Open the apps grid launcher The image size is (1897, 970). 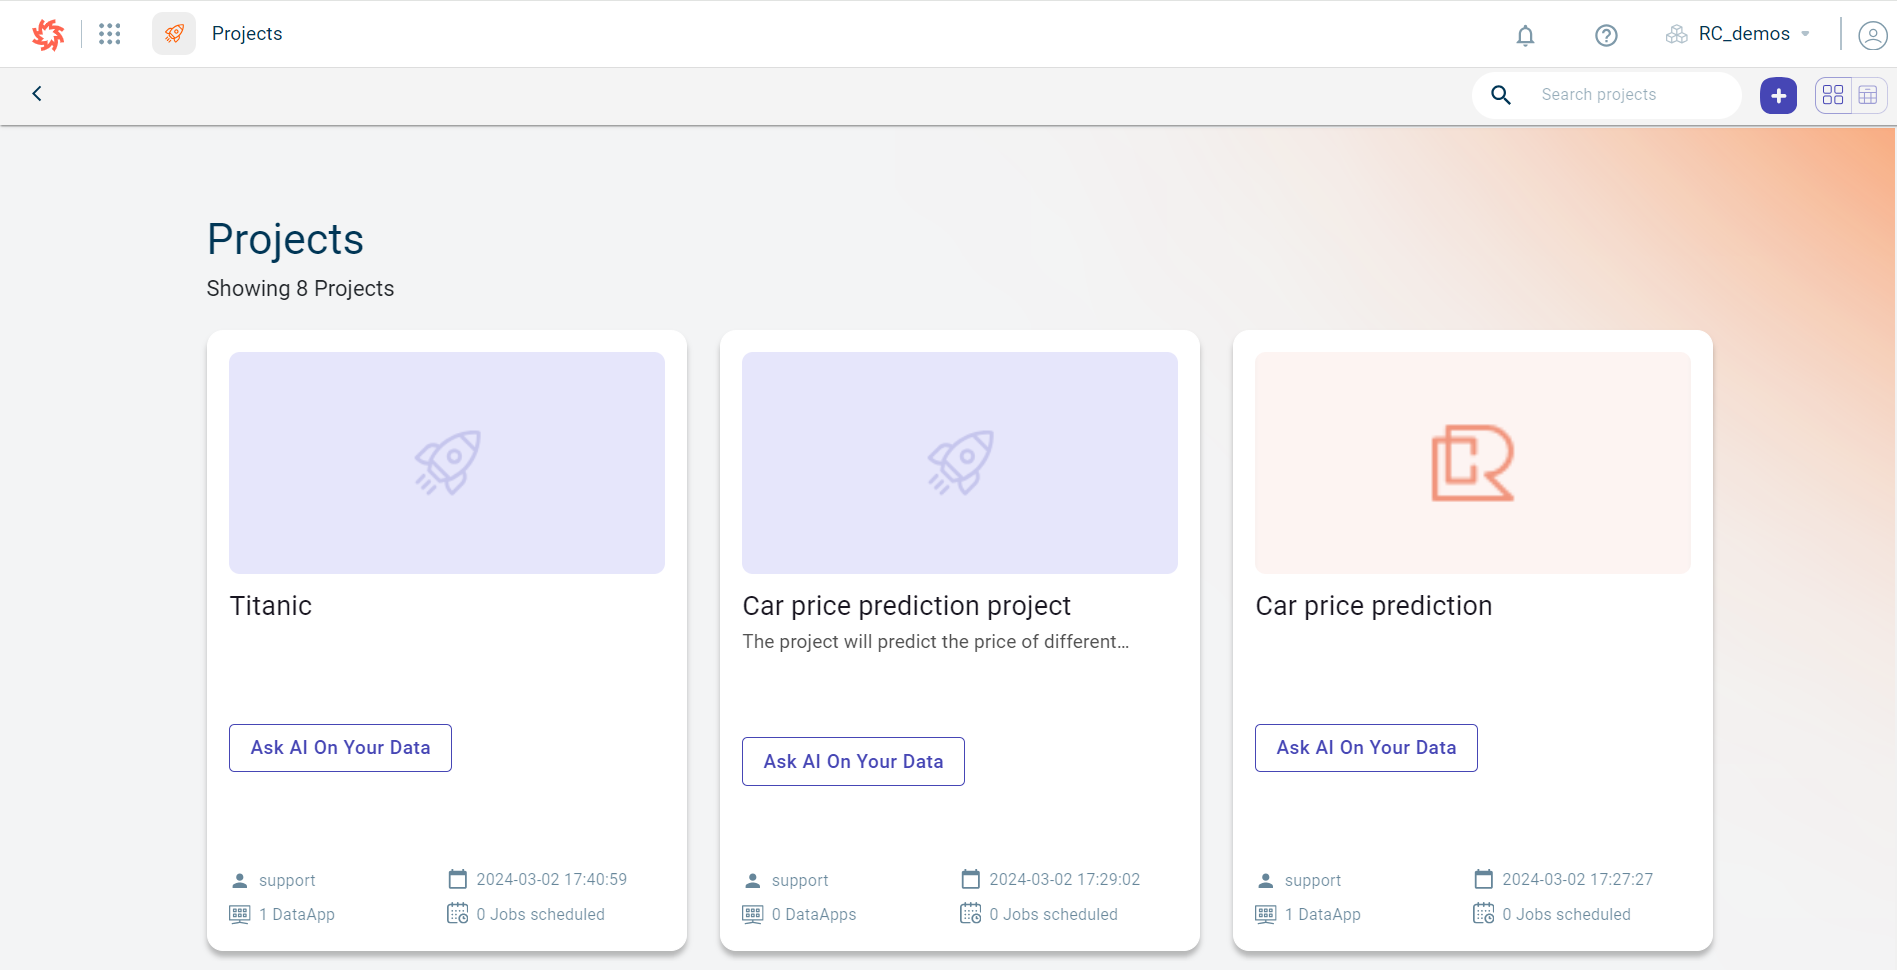pyautogui.click(x=110, y=34)
